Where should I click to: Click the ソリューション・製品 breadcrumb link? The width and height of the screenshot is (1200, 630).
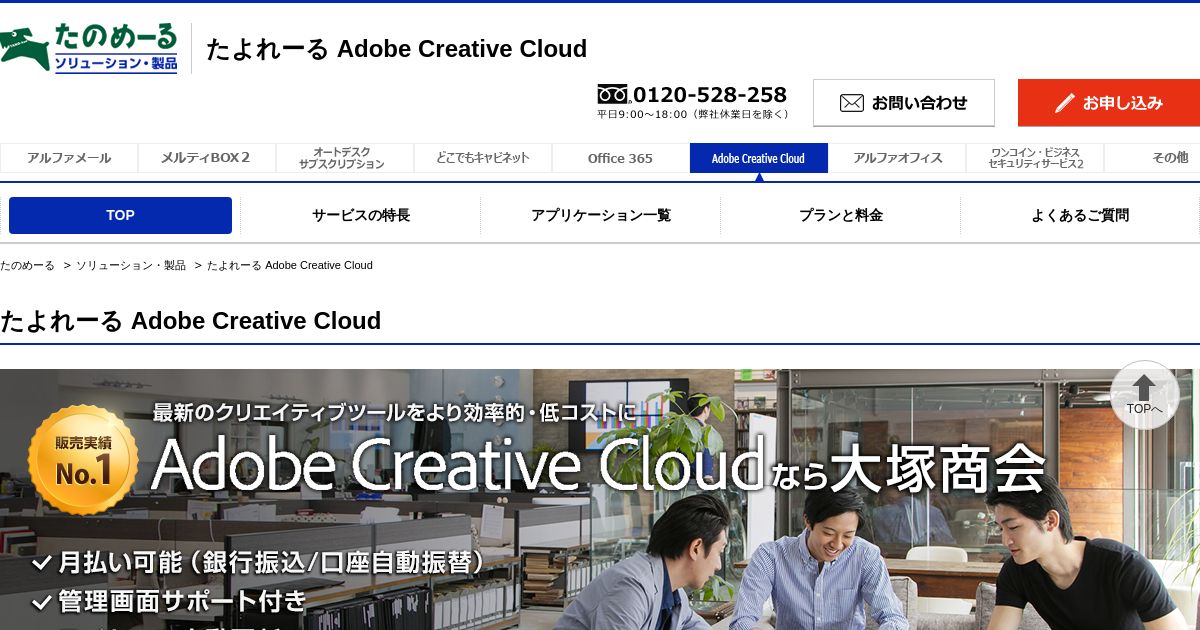(x=131, y=265)
